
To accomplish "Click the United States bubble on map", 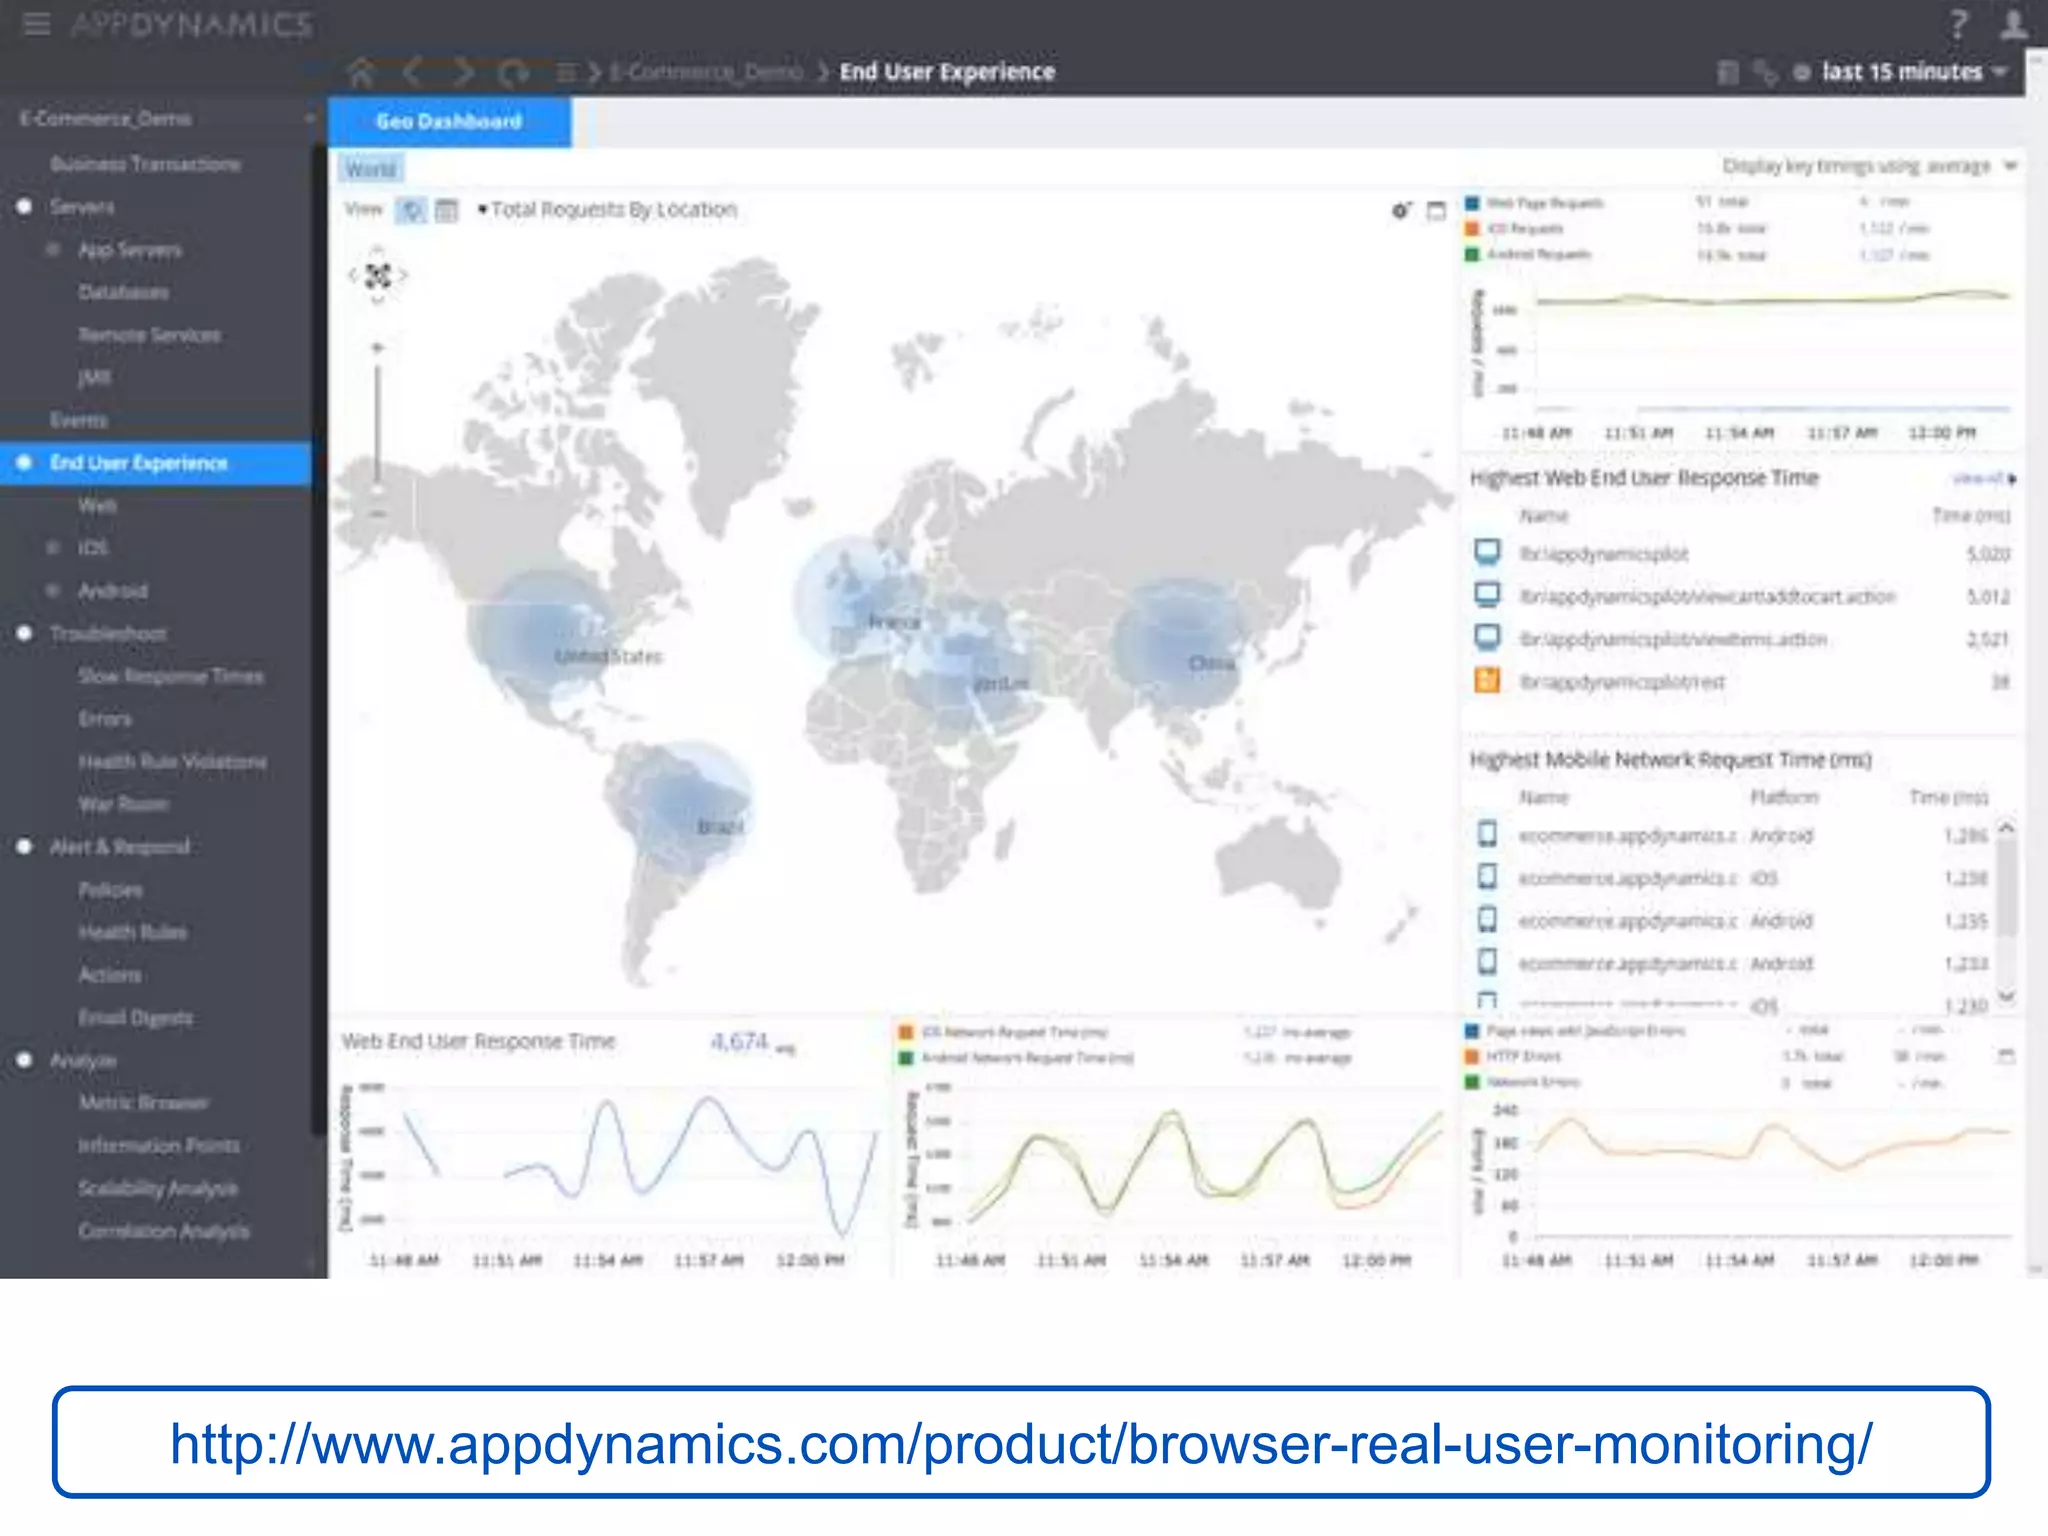I will coord(545,635).
